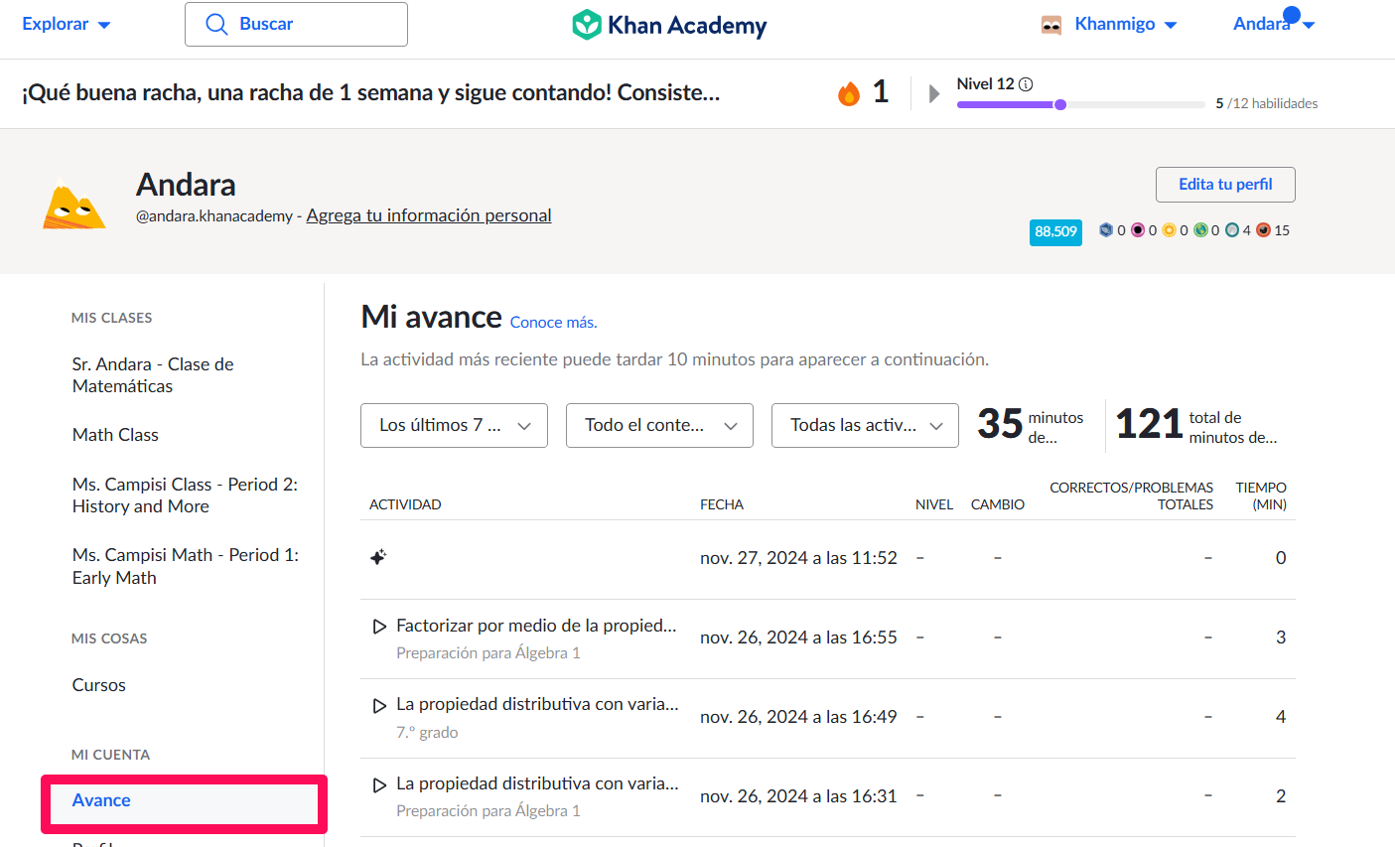This screenshot has height=847, width=1395.
Task: Open the Andara account dropdown
Action: pyautogui.click(x=1273, y=25)
